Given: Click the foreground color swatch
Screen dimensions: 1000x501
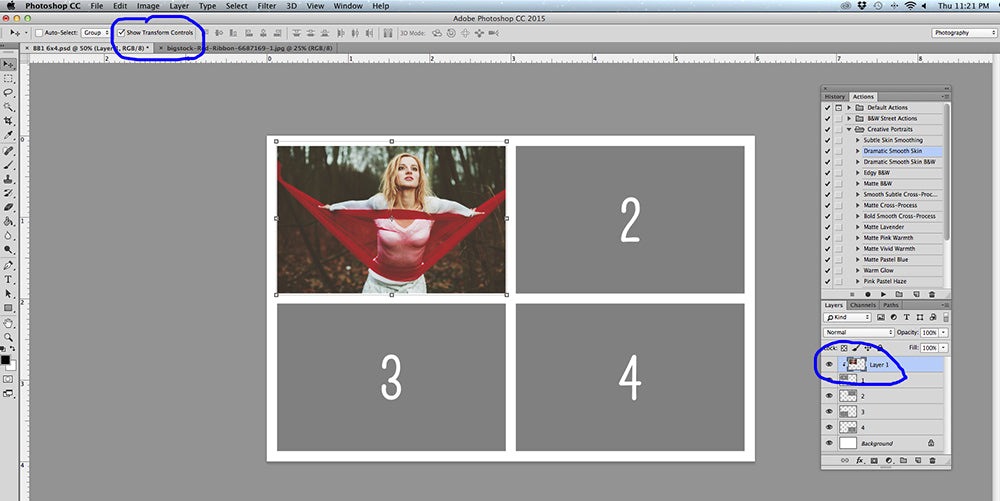Looking at the screenshot, I should [5, 360].
